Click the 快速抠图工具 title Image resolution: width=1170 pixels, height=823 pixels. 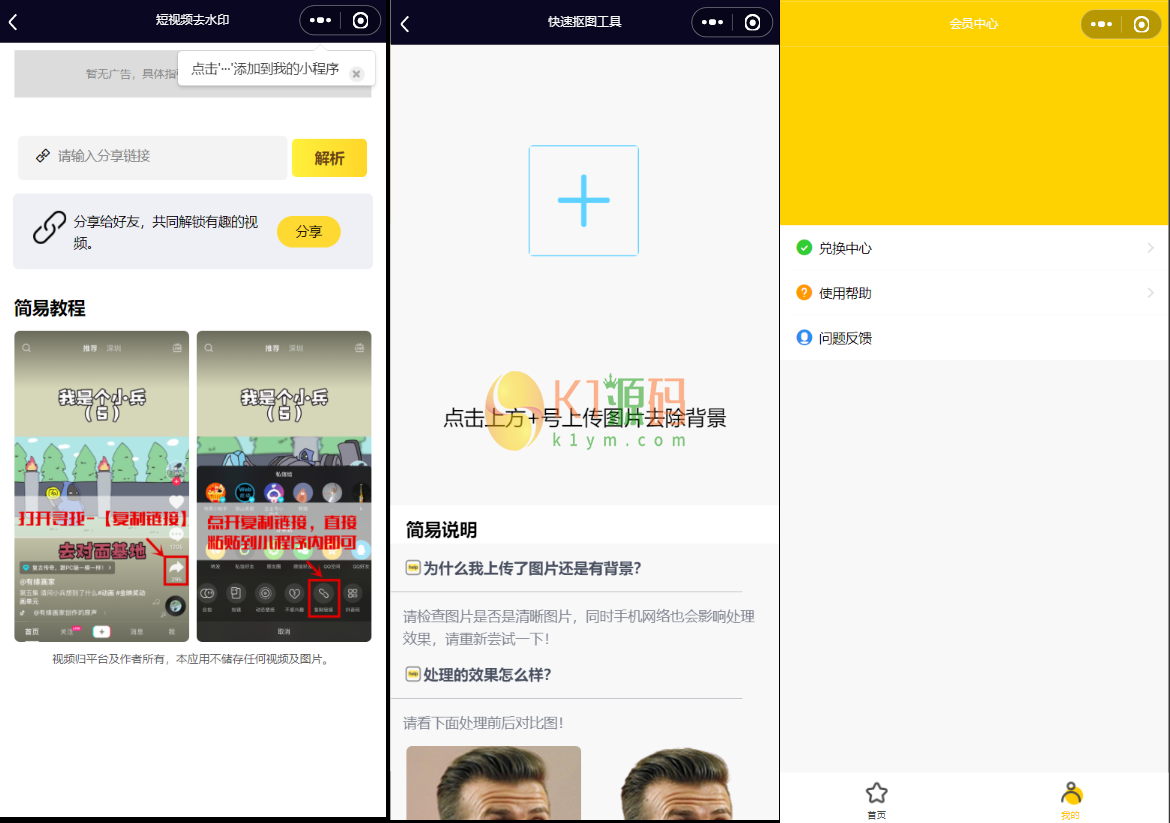click(x=584, y=22)
